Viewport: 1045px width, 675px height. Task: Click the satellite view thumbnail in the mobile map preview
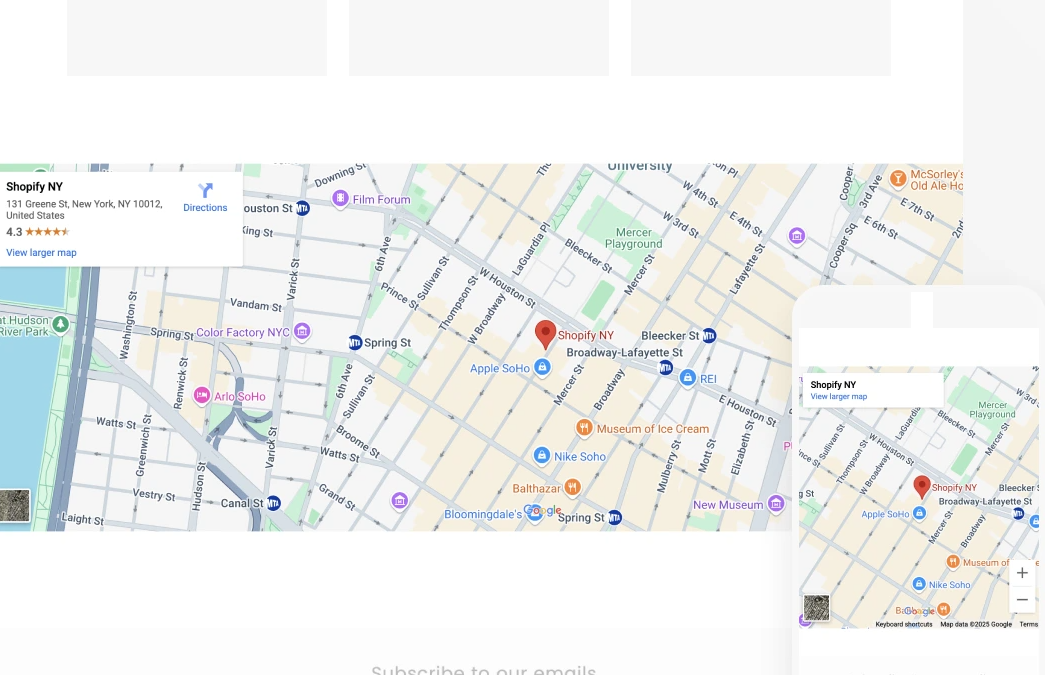[x=816, y=608]
